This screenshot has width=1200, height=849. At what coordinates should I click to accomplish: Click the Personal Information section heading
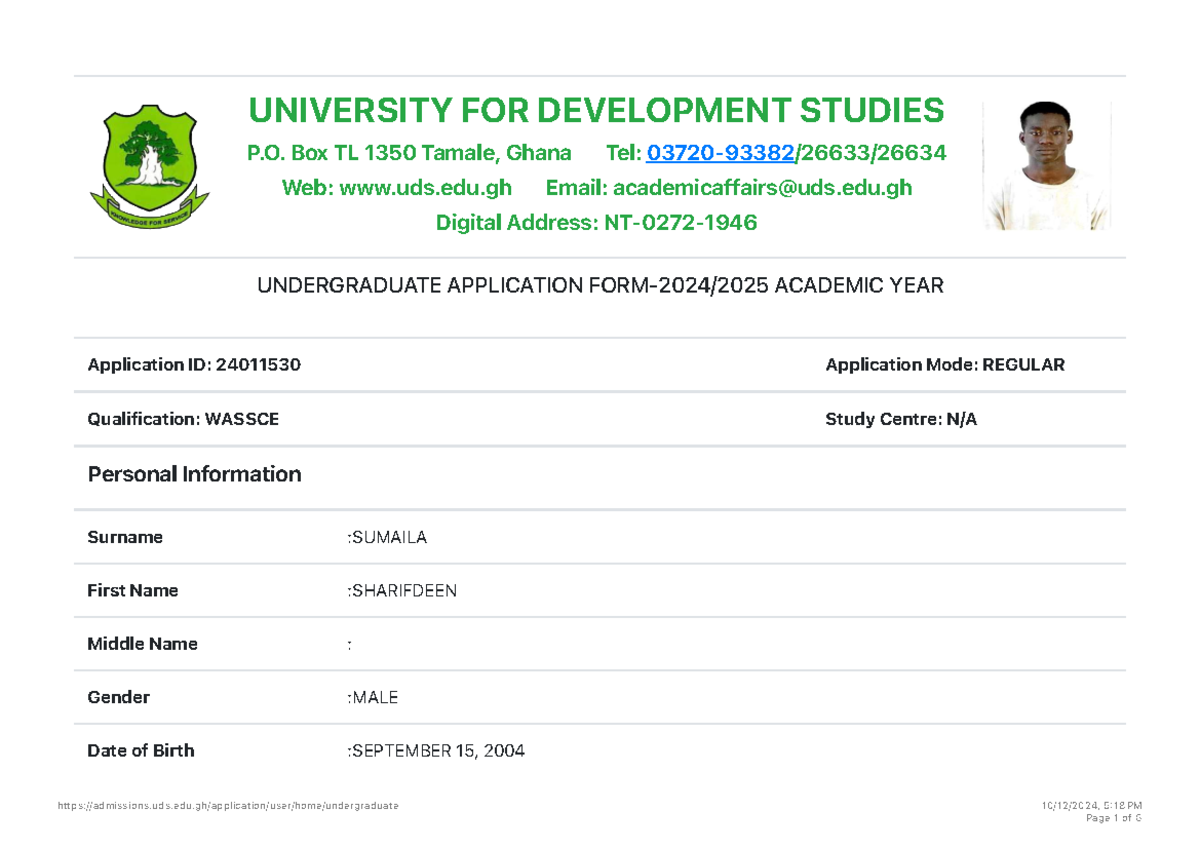[194, 474]
